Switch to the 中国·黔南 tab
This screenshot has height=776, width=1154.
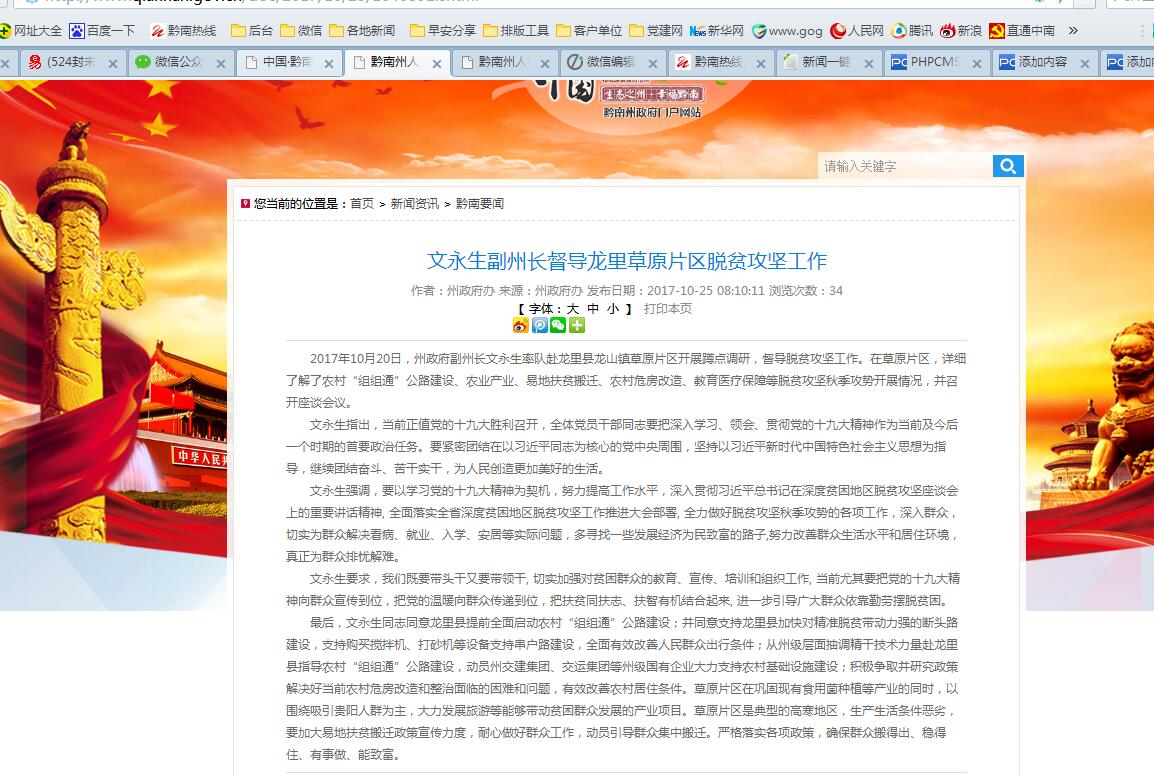click(x=288, y=63)
